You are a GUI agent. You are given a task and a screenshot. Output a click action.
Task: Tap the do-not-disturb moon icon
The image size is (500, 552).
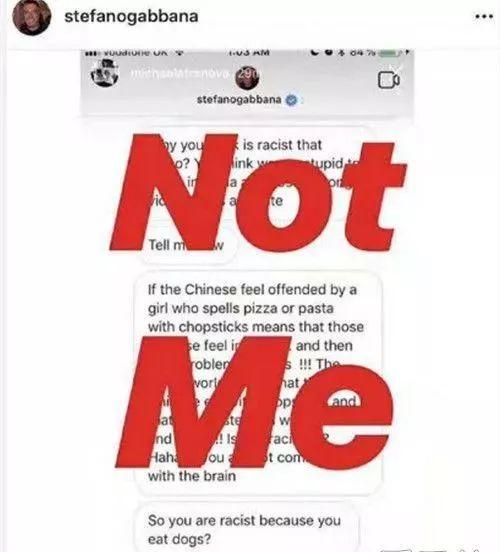[315, 52]
